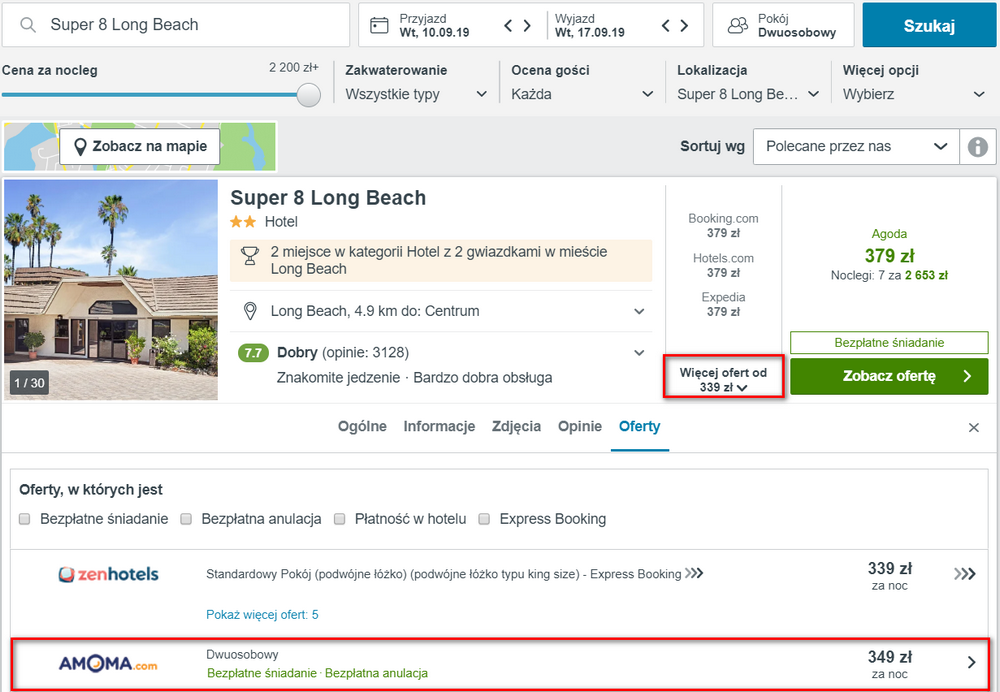Click Pokaż więcej ofert: 5 link
Screen dimensions: 1000x692
tap(262, 615)
